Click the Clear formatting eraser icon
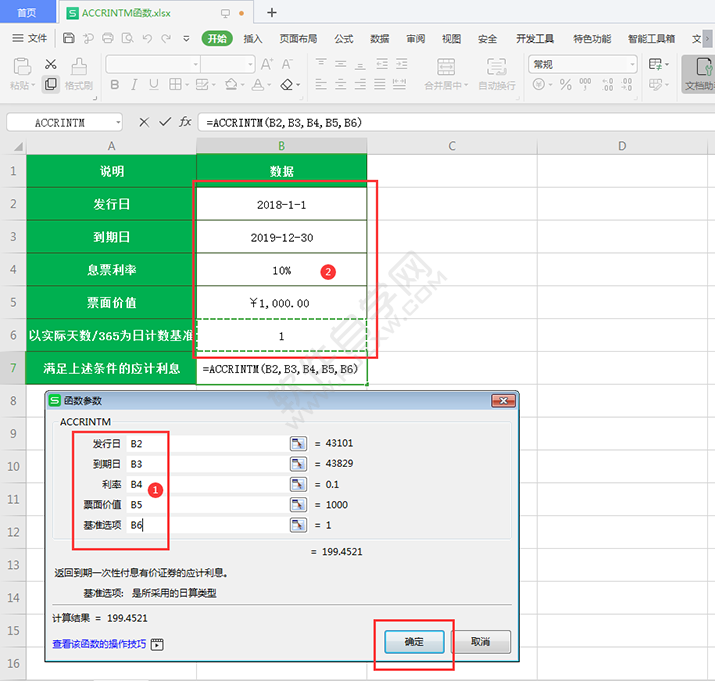This screenshot has height=681, width=715. point(287,84)
